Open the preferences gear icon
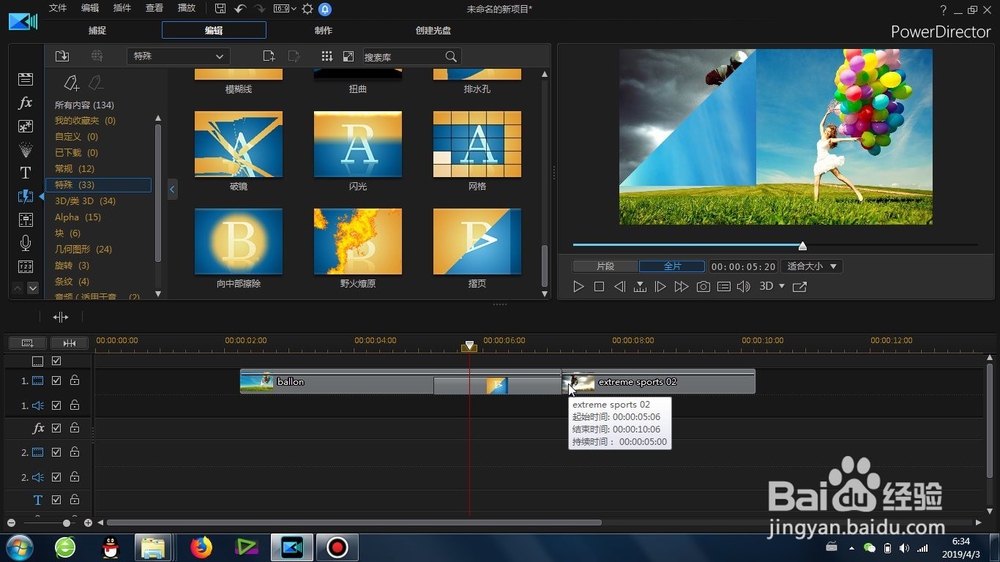The width and height of the screenshot is (1000, 562). (307, 9)
